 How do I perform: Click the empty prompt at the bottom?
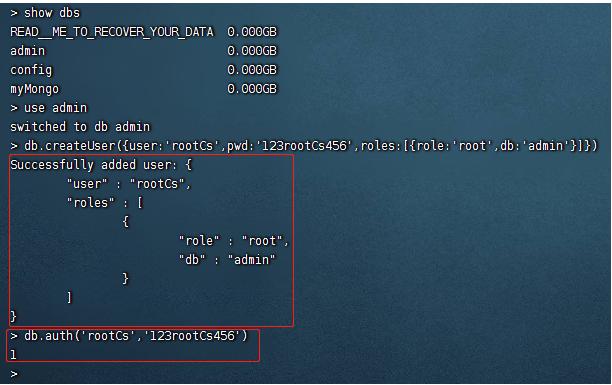14,374
